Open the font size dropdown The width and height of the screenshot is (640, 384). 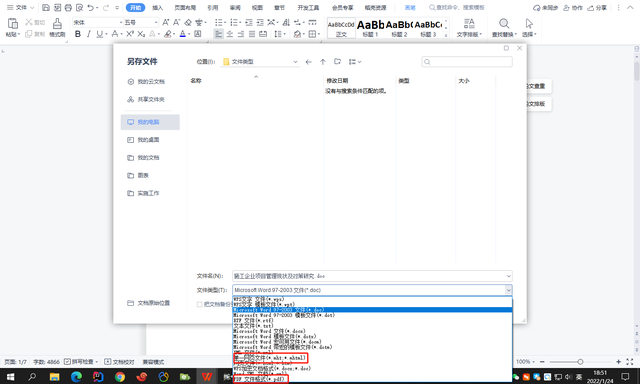coord(156,22)
